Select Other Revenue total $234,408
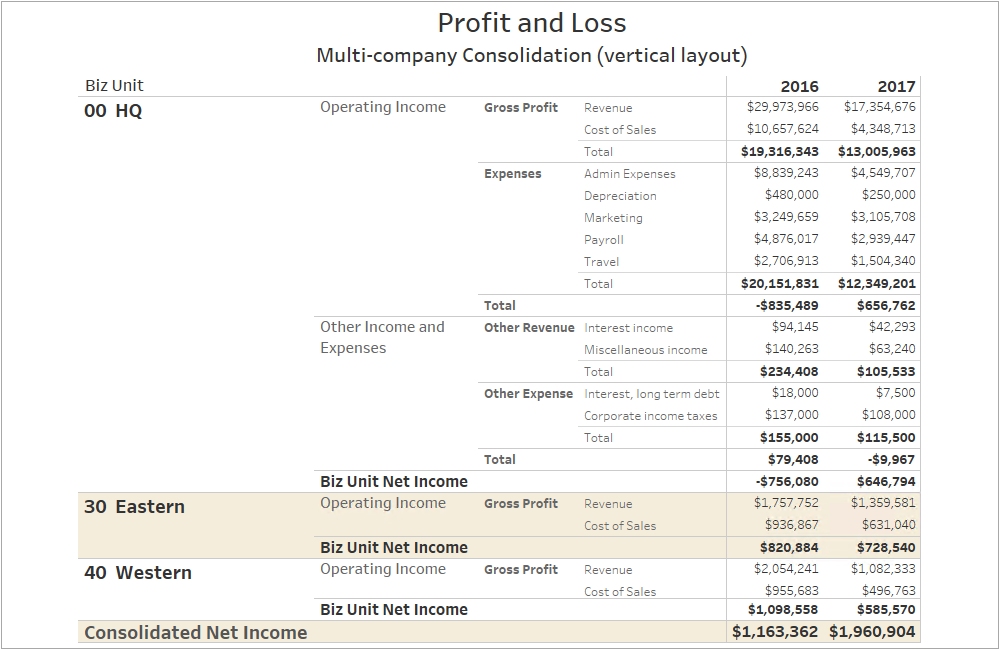 coord(789,372)
